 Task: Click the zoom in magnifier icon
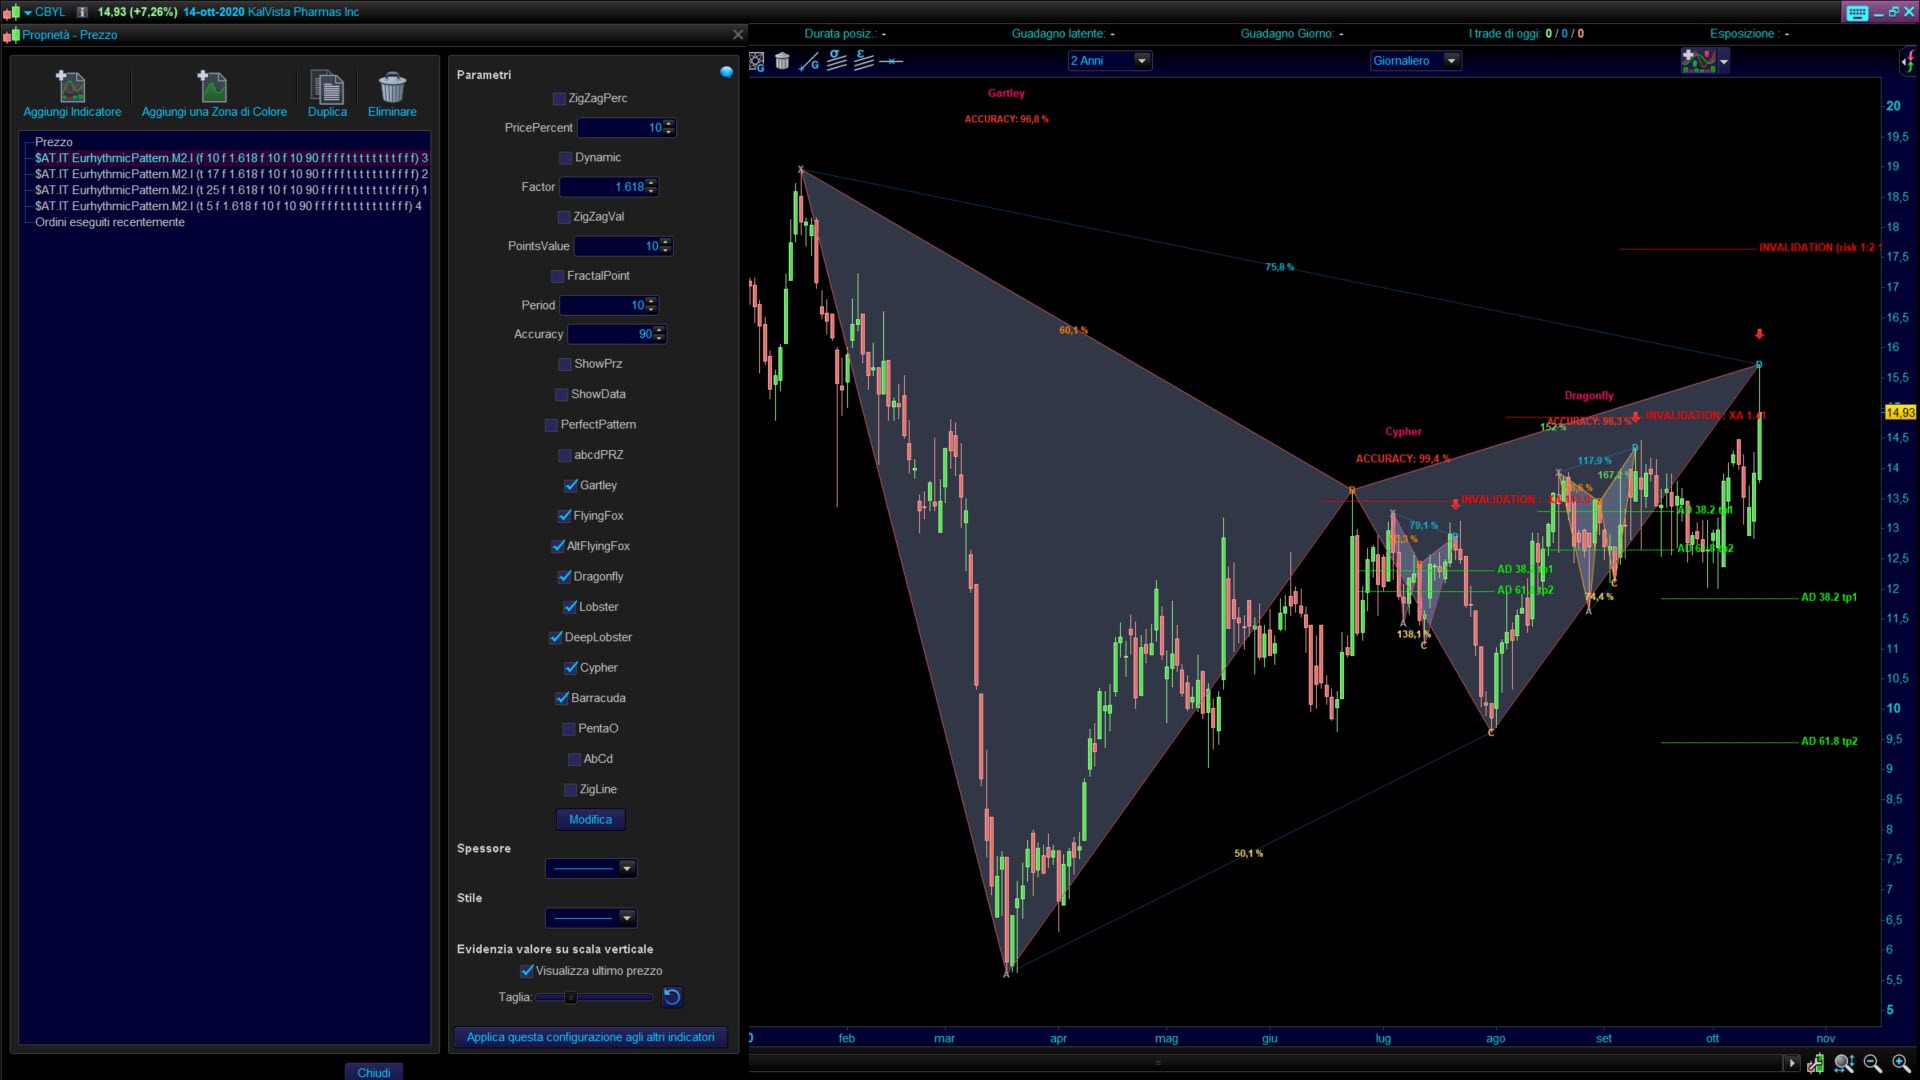[x=1901, y=1063]
